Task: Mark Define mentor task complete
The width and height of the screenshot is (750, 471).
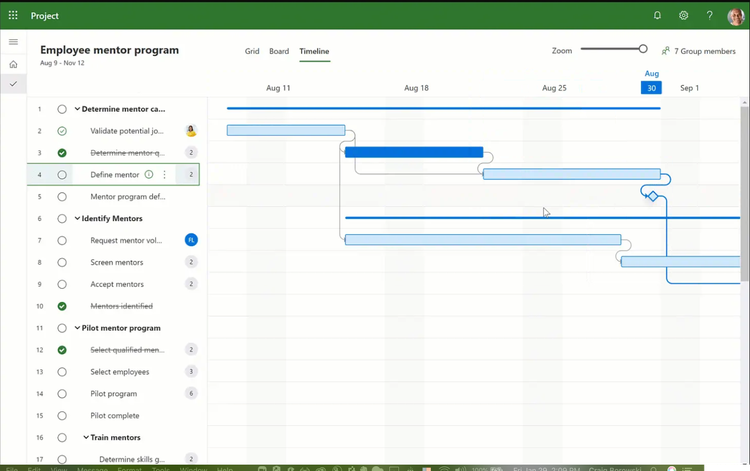Action: tap(62, 175)
